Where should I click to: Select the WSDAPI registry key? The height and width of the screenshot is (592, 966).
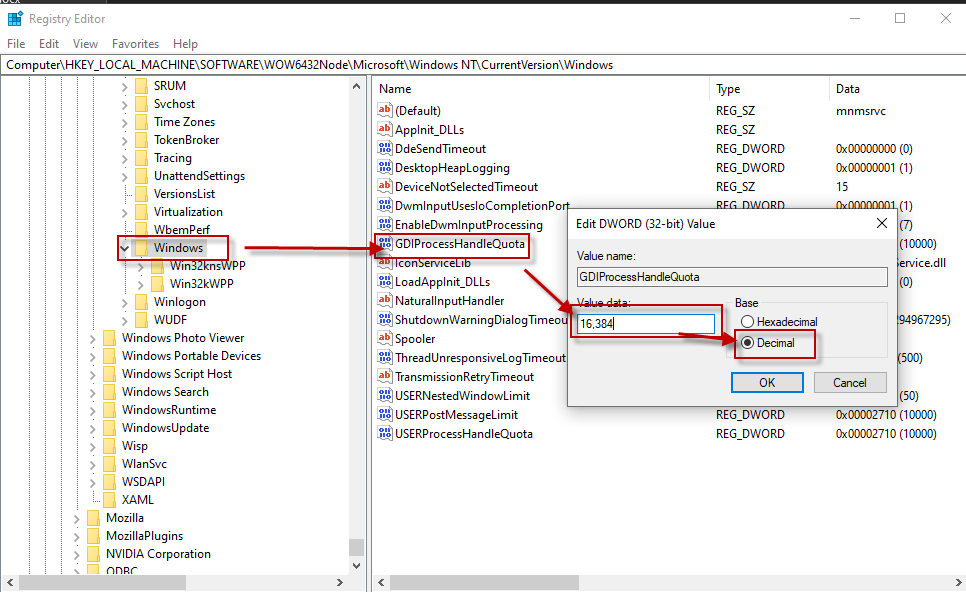click(x=143, y=482)
